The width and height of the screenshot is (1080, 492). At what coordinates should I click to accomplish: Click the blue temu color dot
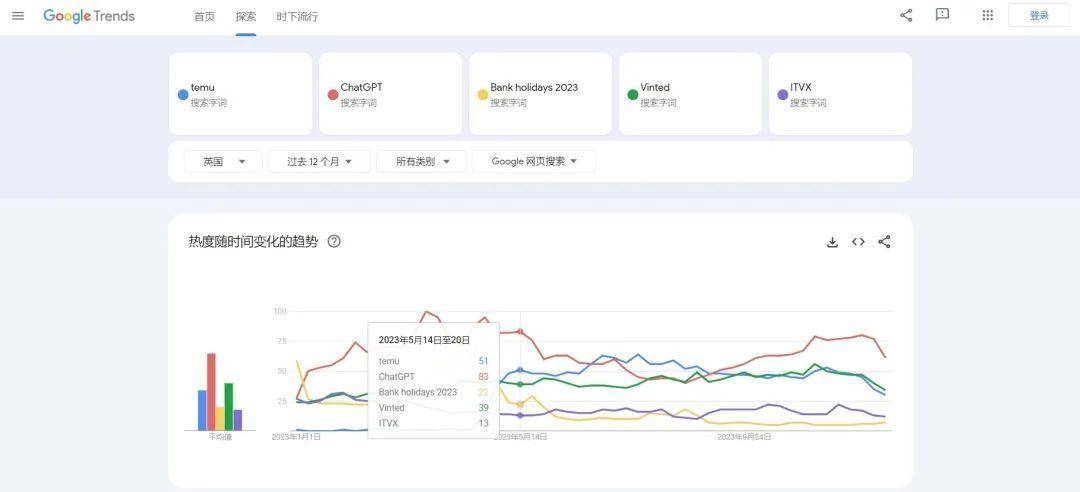point(183,94)
